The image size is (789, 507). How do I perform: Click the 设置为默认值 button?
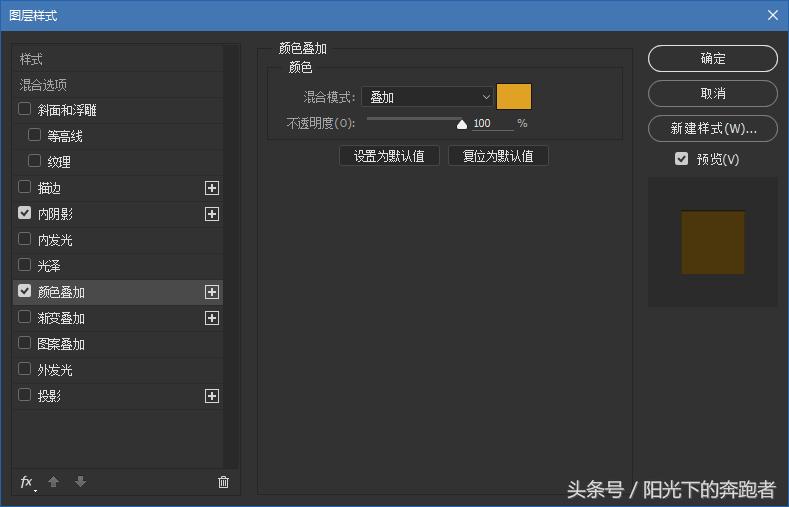(389, 156)
